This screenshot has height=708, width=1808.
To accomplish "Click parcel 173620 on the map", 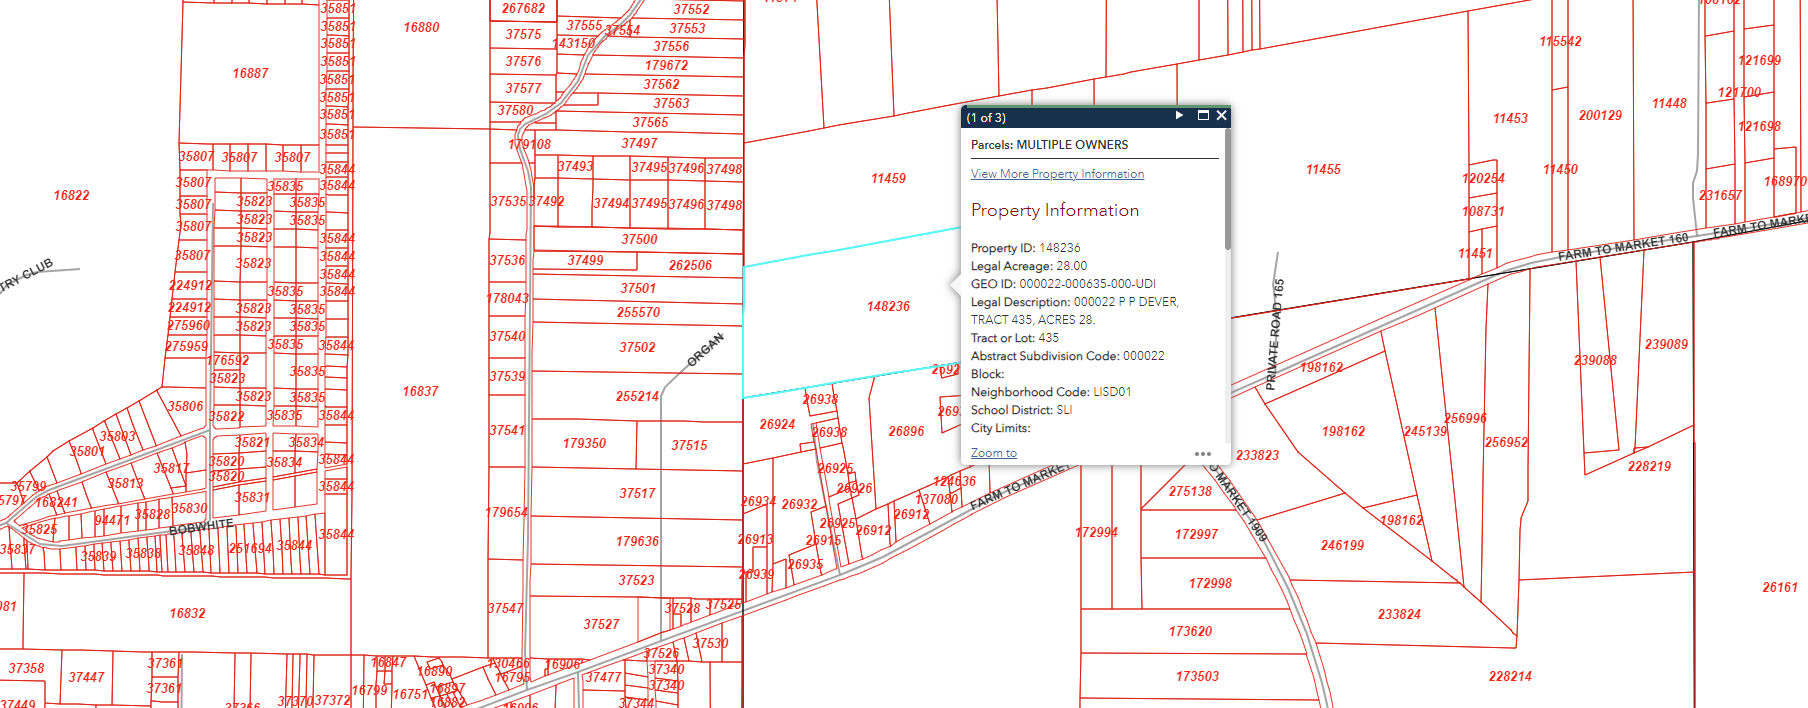I will tap(1190, 632).
